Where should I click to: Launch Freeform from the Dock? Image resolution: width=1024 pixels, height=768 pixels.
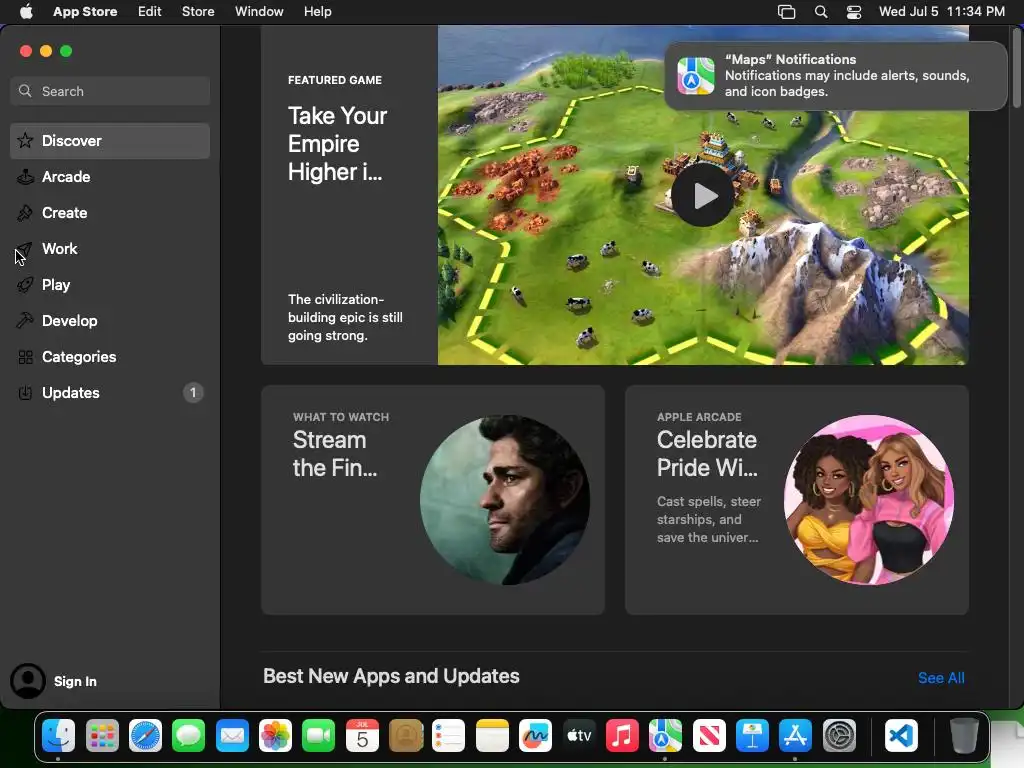tap(536, 736)
